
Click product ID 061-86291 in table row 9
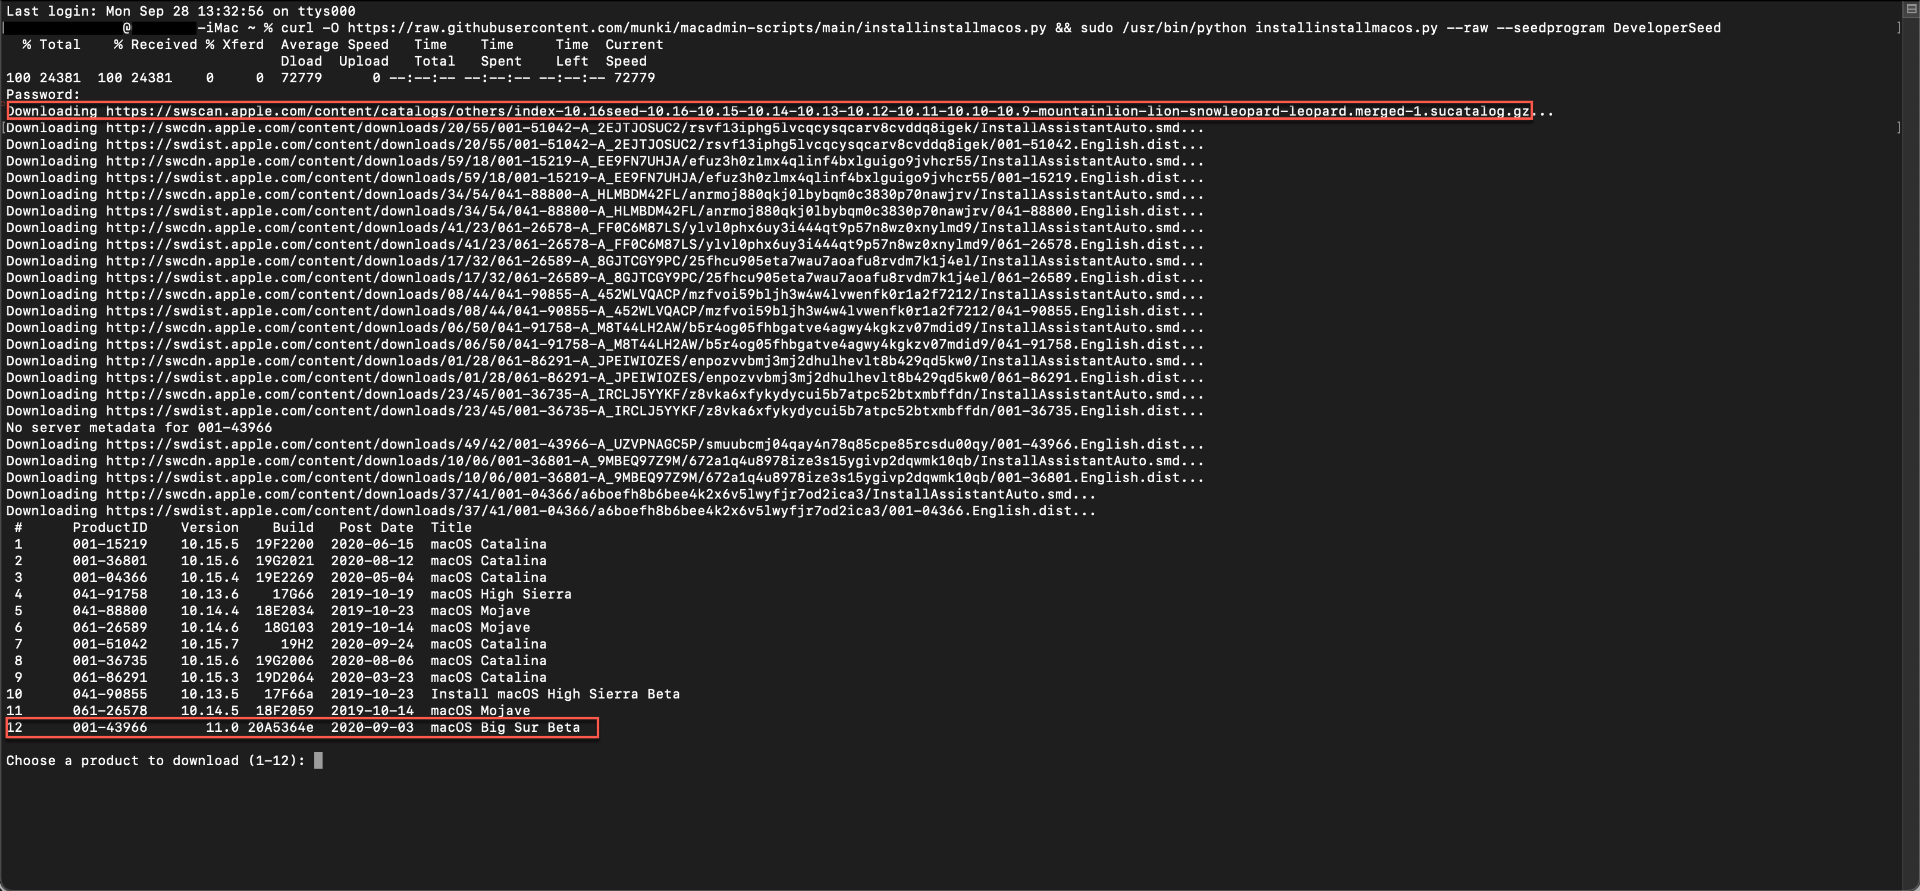(110, 678)
